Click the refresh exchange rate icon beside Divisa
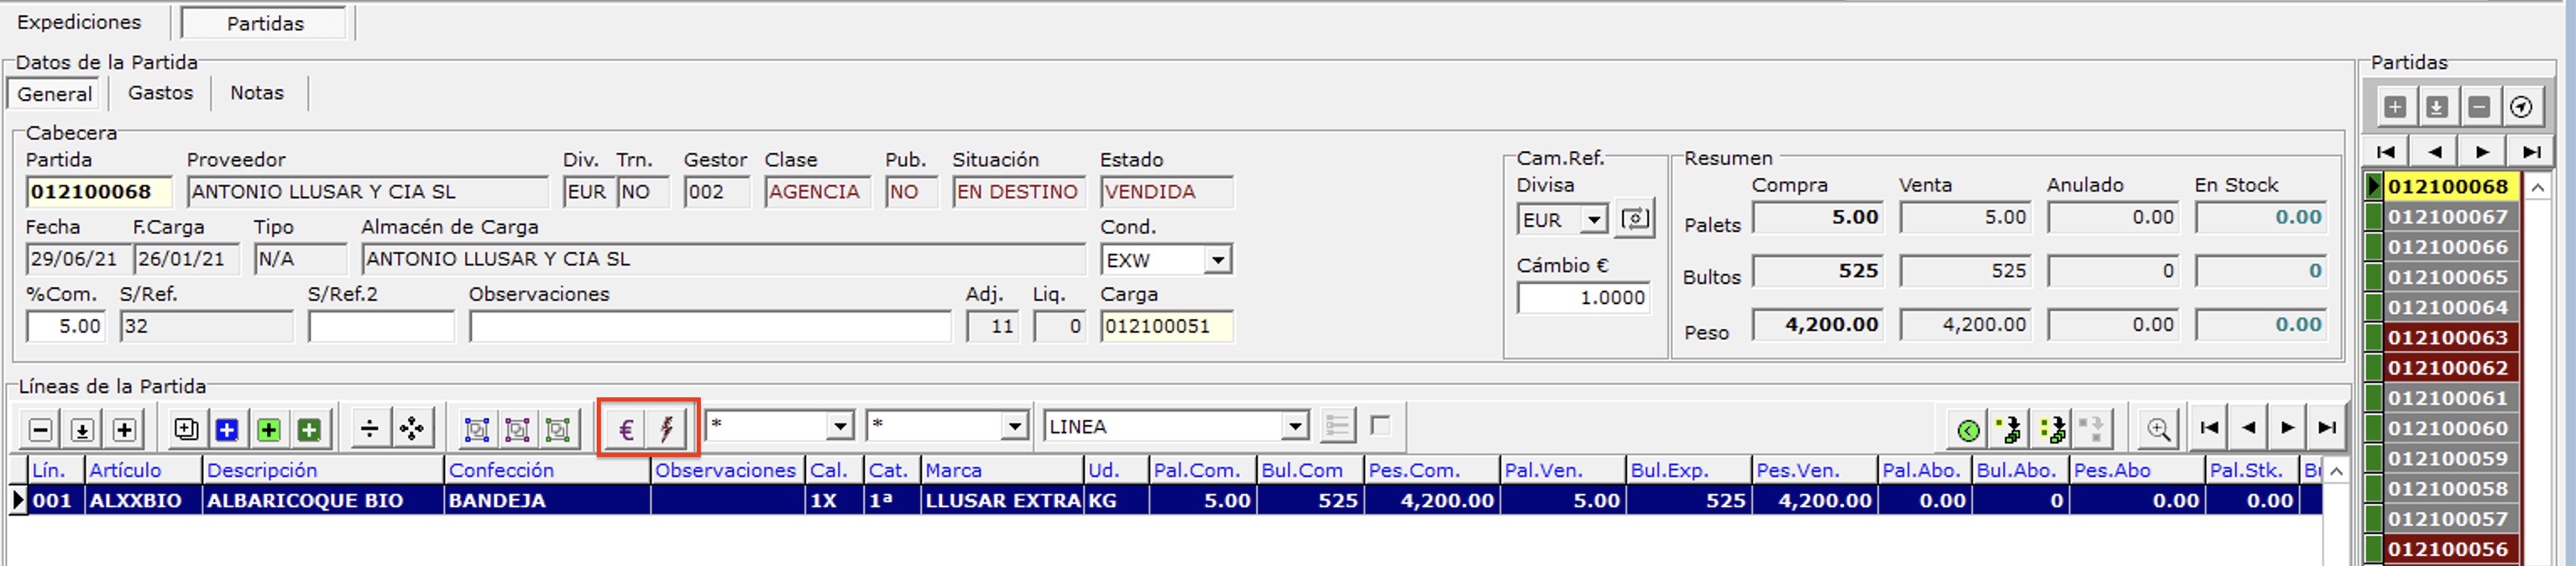 (x=1635, y=219)
